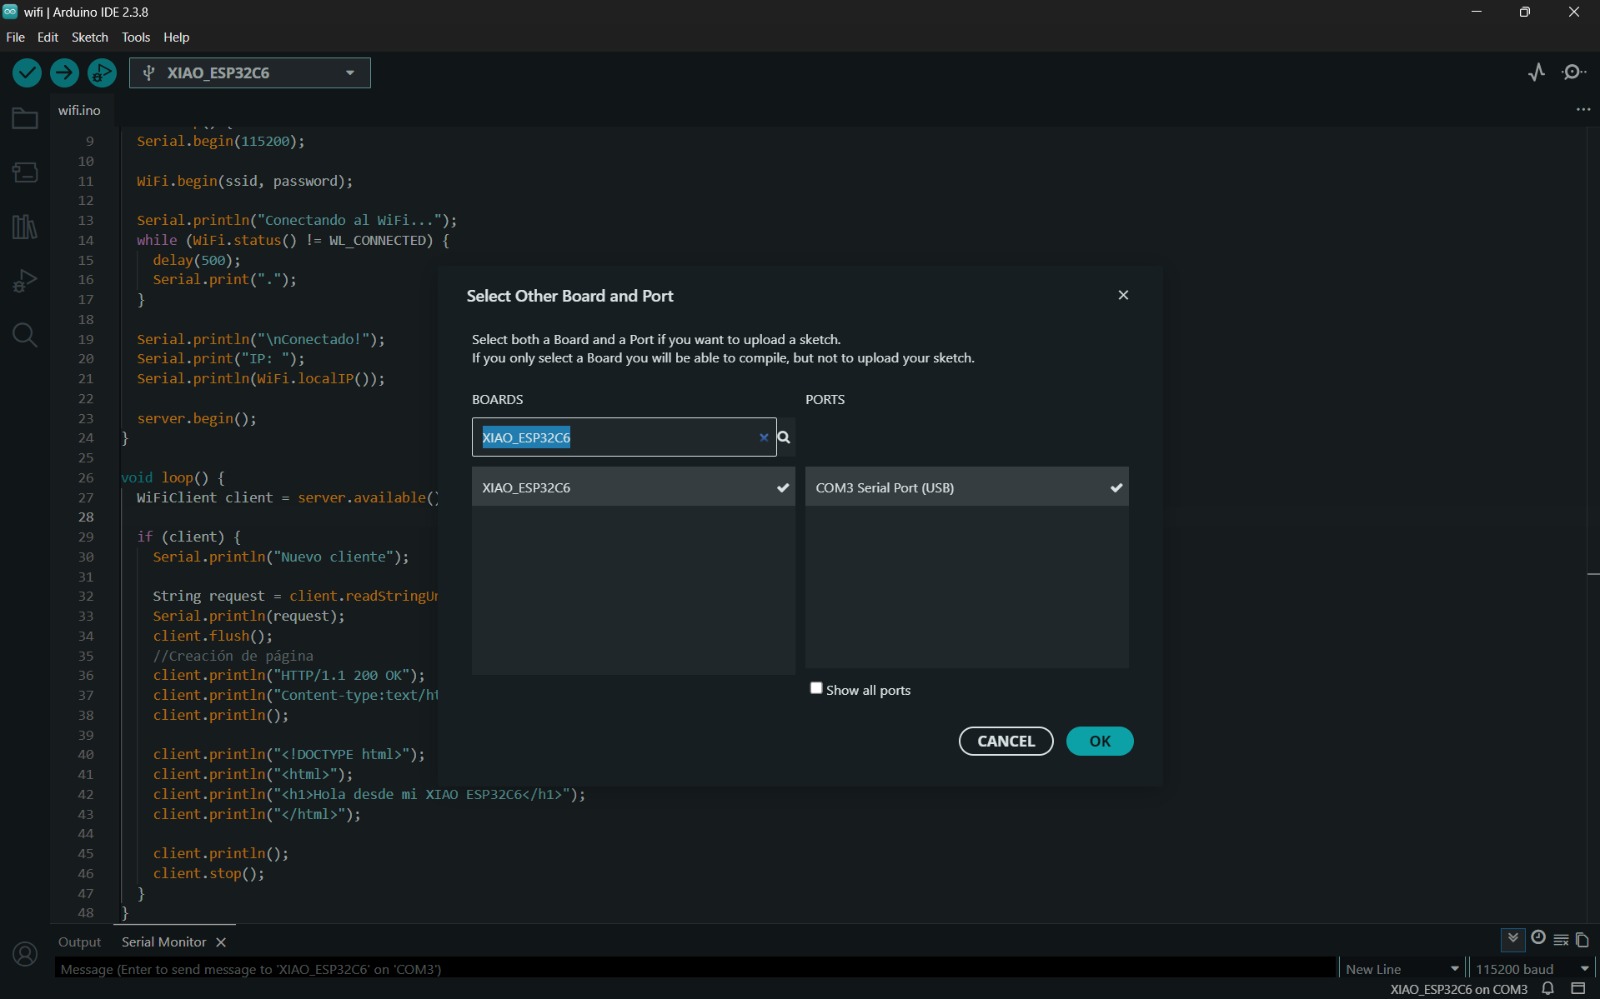This screenshot has height=999, width=1600.
Task: Open the Boards Manager sidebar icon
Action: (x=25, y=172)
